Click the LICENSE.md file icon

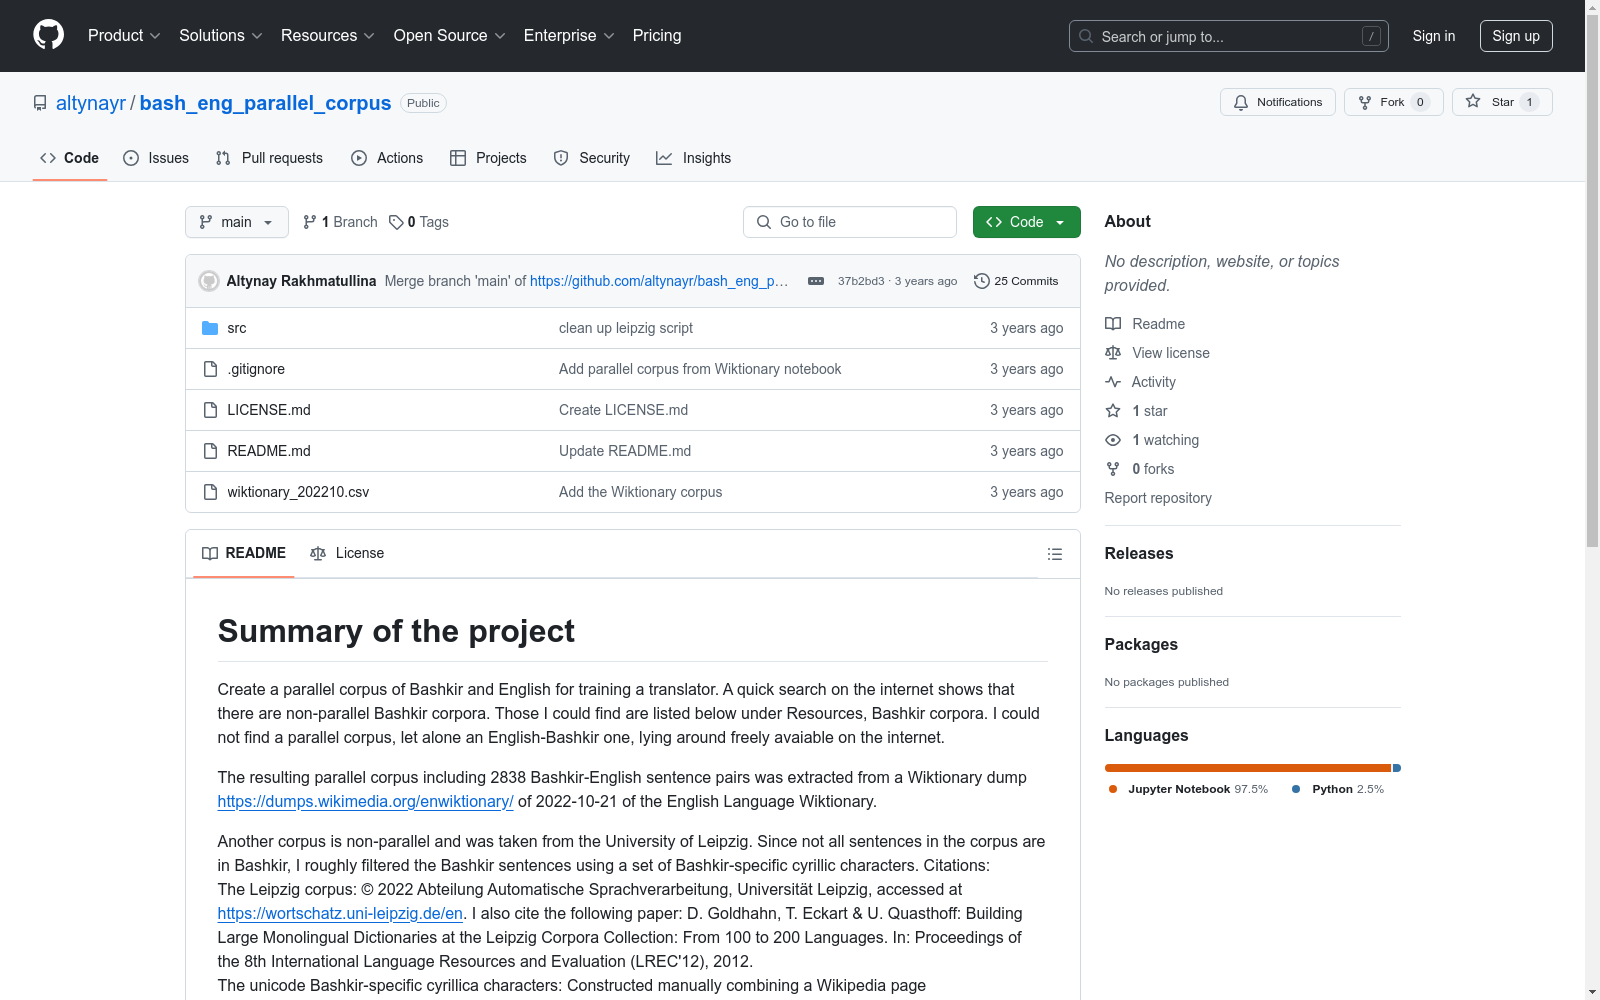210,410
